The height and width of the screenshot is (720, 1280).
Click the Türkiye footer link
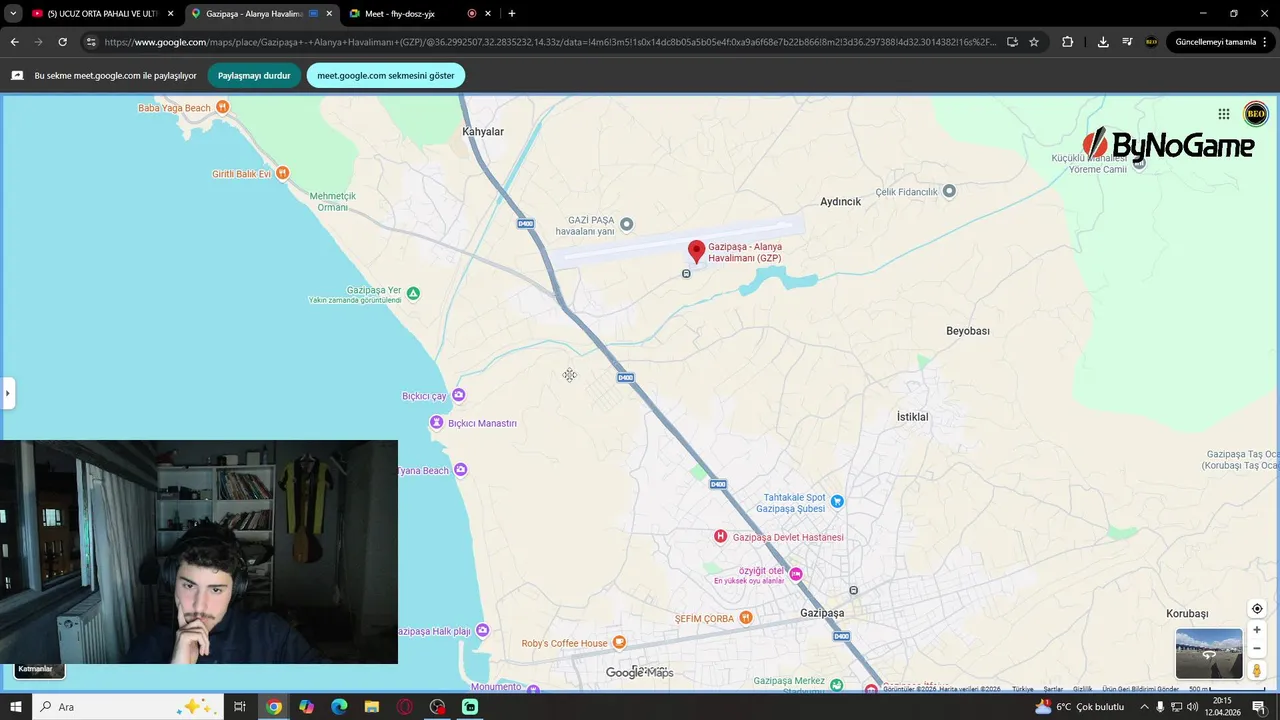click(x=1022, y=689)
